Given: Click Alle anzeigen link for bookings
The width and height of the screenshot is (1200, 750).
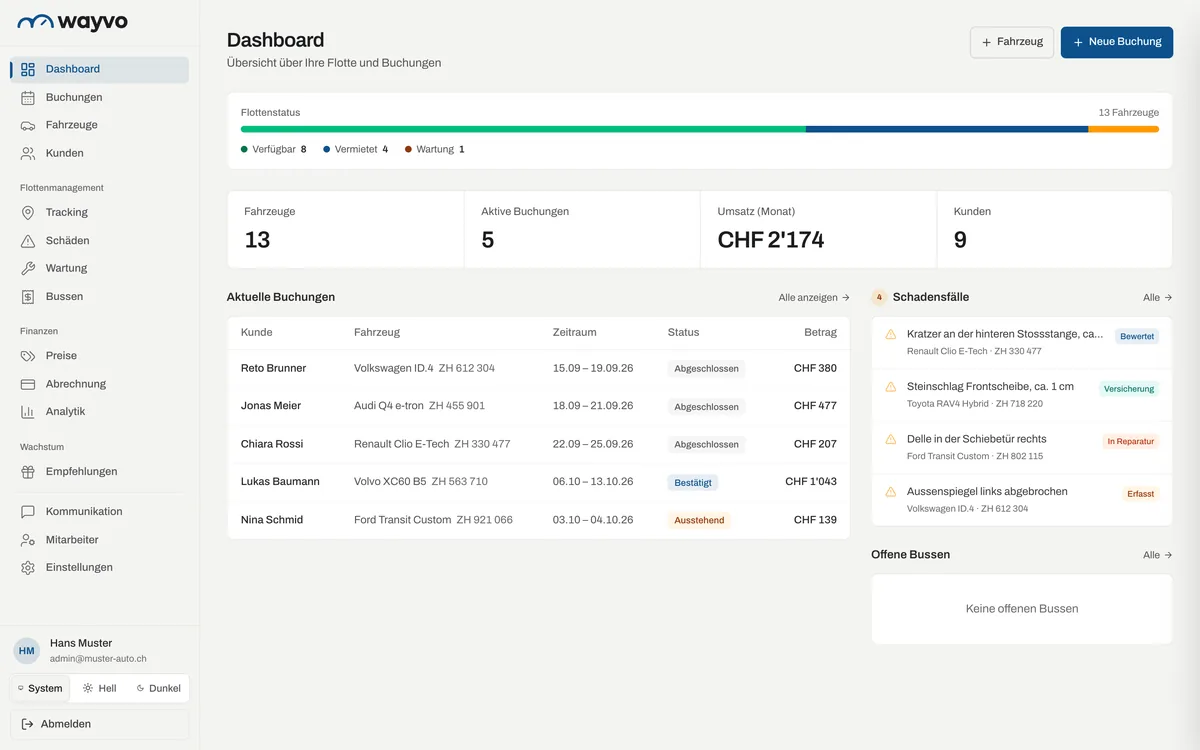Looking at the screenshot, I should tap(814, 297).
